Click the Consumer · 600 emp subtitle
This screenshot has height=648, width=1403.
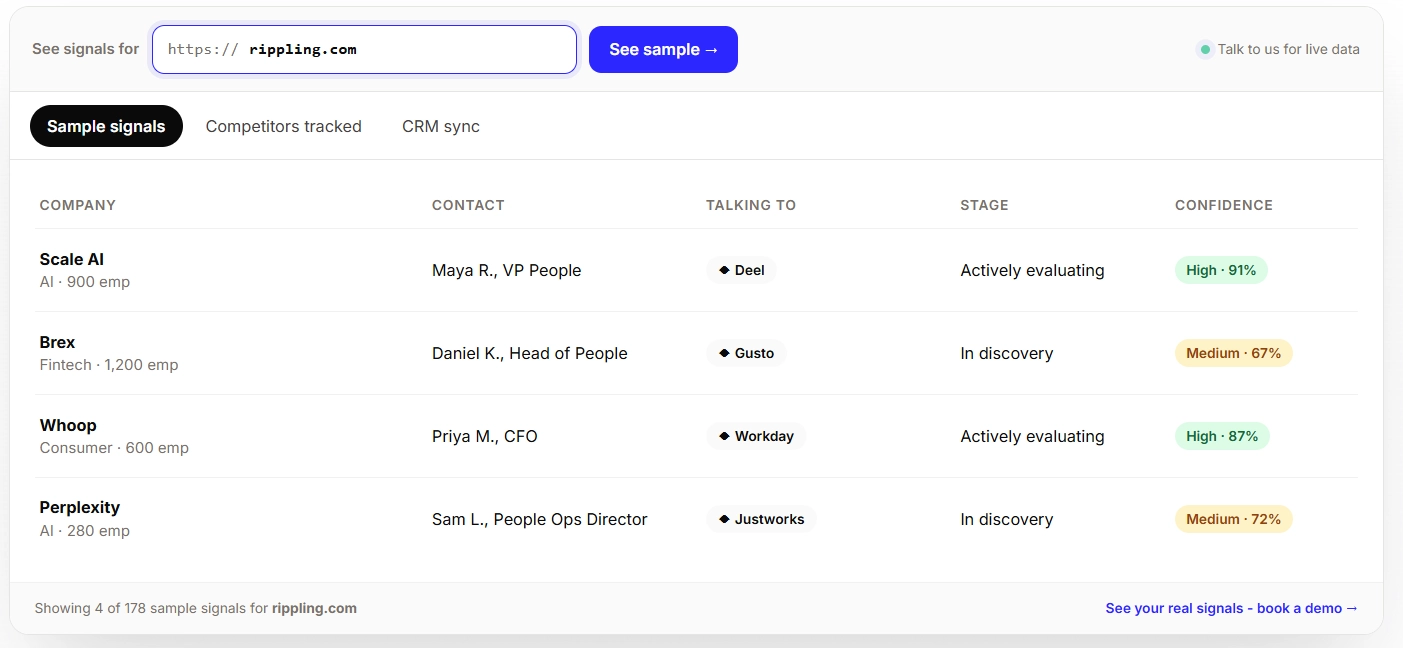coord(114,448)
